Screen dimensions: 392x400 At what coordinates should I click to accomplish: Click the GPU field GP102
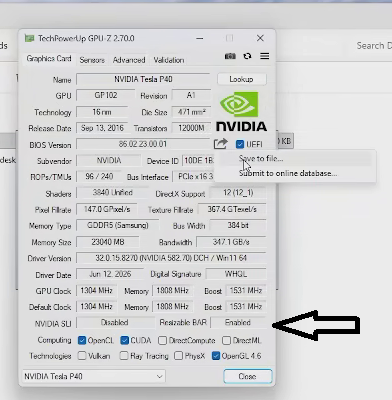106,95
